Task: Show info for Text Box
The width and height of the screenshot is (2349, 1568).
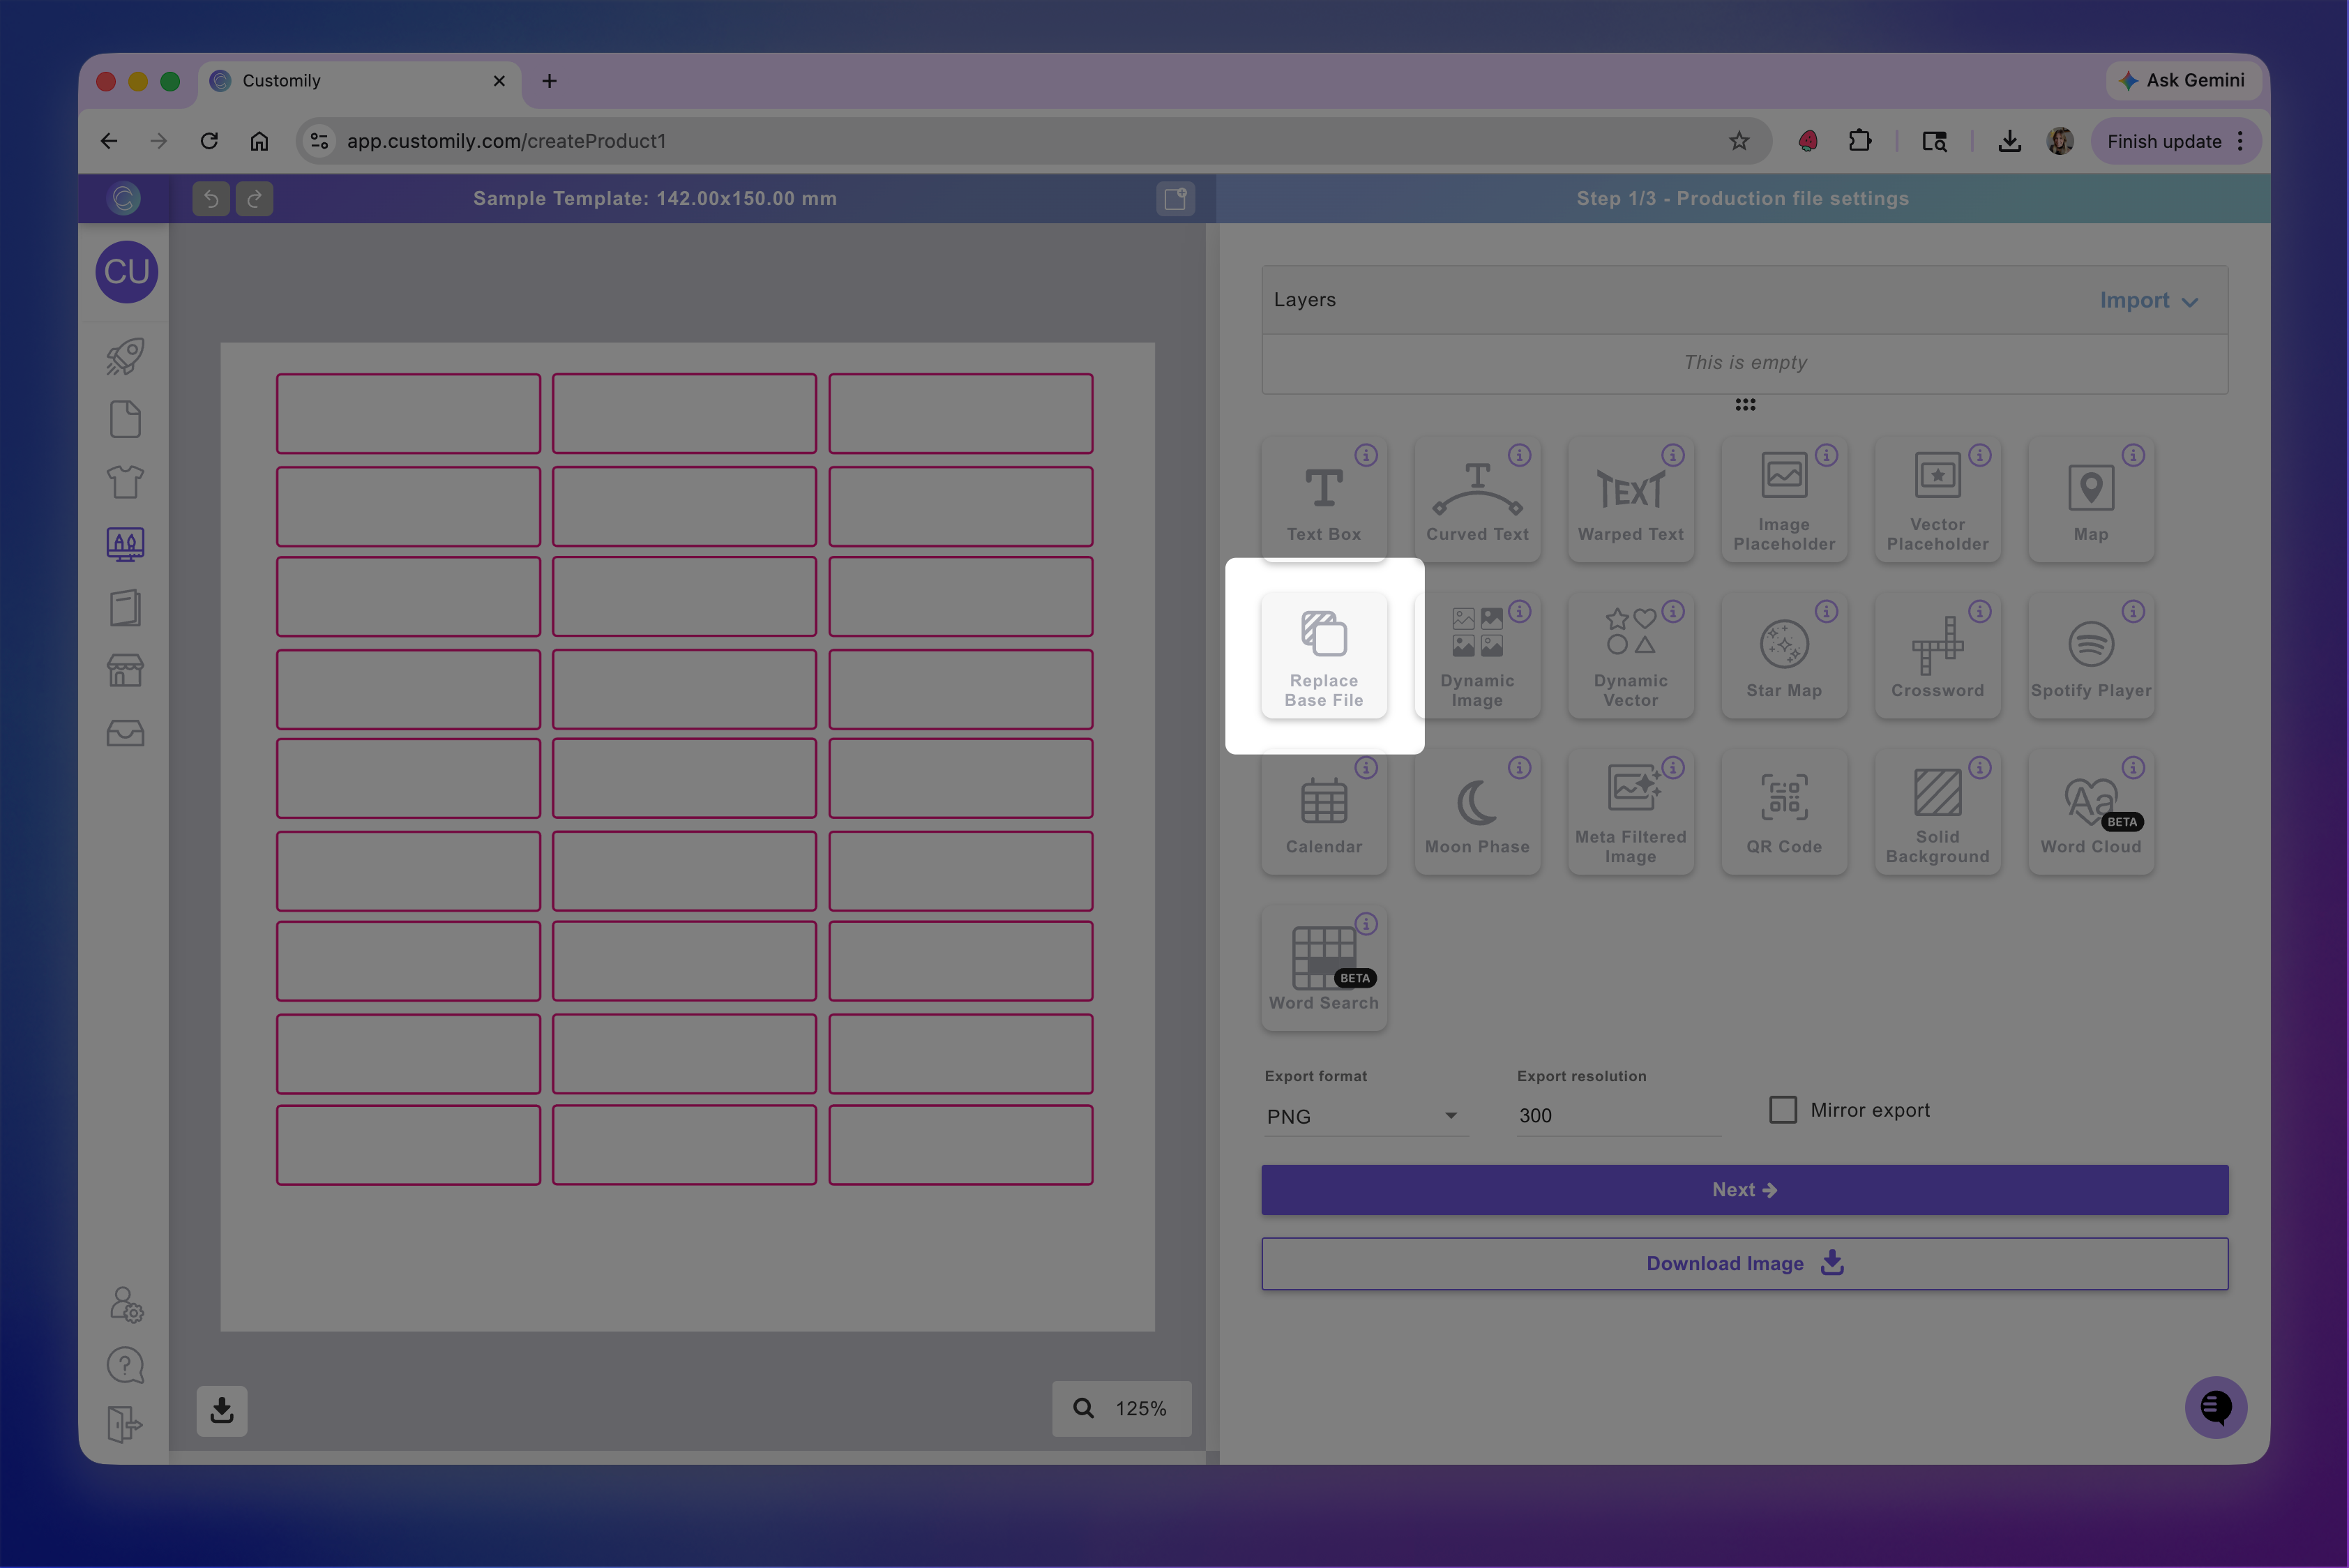Action: pos(1366,455)
